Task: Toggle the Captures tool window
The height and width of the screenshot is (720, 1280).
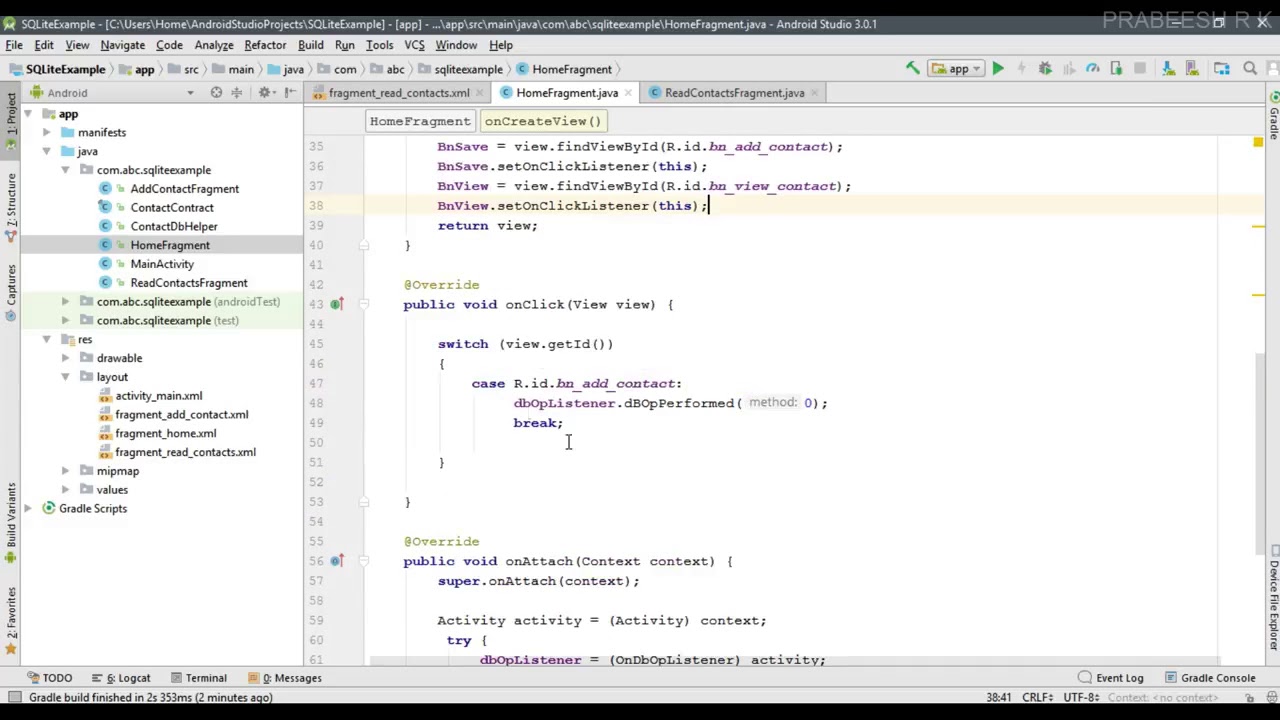Action: [11, 292]
